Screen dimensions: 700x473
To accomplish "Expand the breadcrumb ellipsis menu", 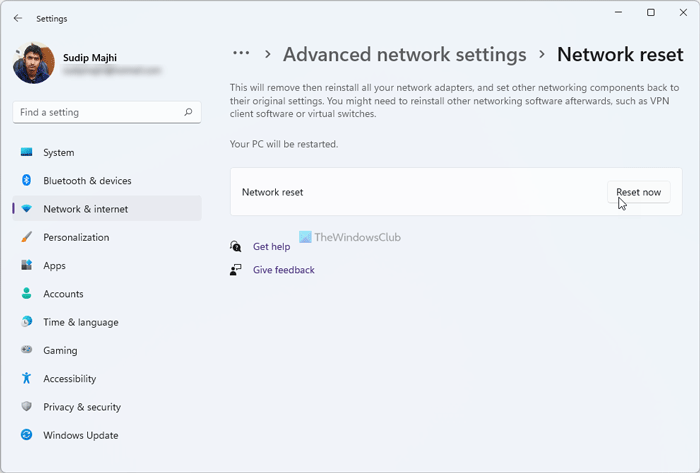I will tap(241, 54).
